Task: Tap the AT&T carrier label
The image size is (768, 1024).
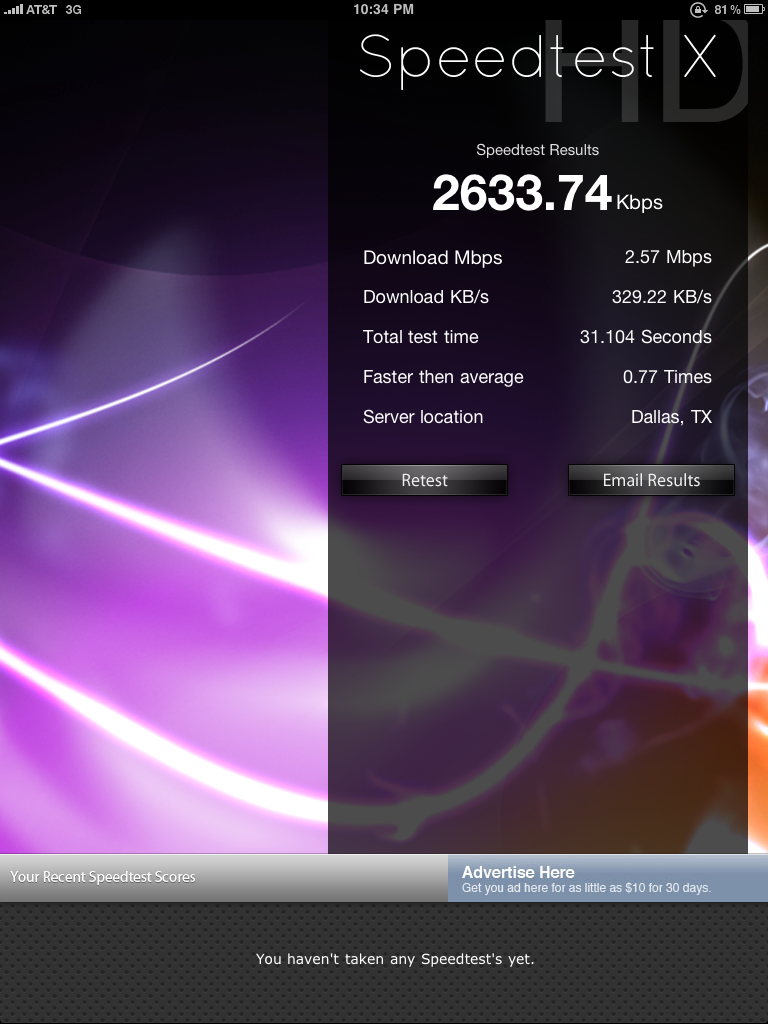Action: coord(41,9)
